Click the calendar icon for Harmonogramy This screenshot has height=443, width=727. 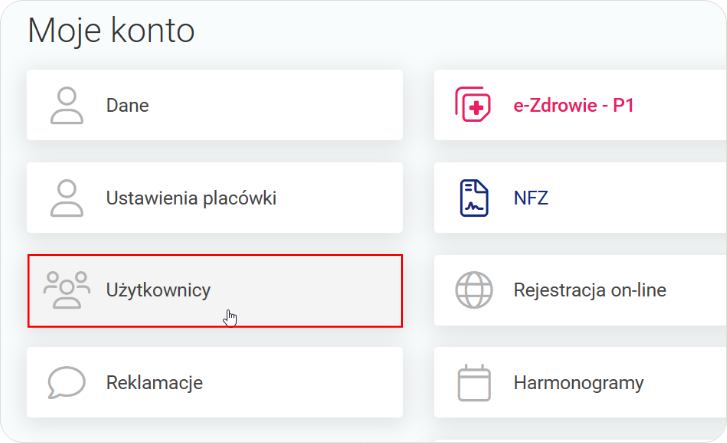pyautogui.click(x=474, y=382)
